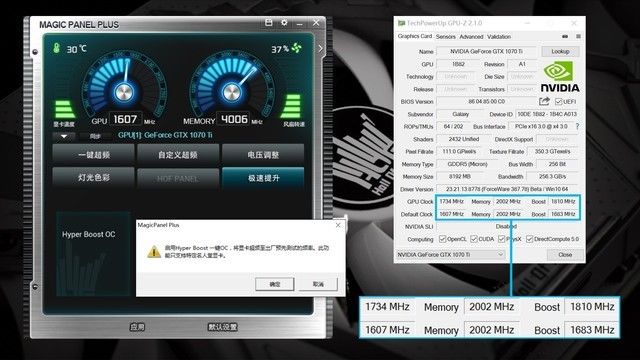
Task: Click the 确定 confirm button in dialog
Action: pyautogui.click(x=275, y=284)
